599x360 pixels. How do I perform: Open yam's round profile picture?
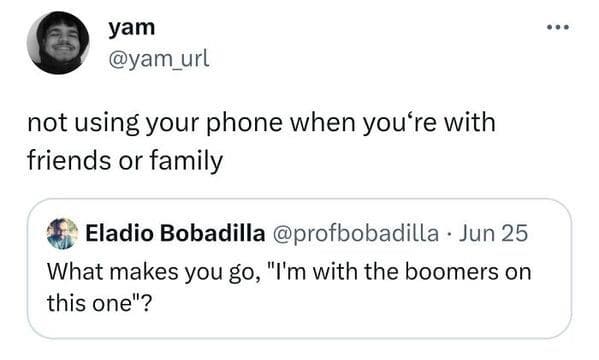coord(58,42)
